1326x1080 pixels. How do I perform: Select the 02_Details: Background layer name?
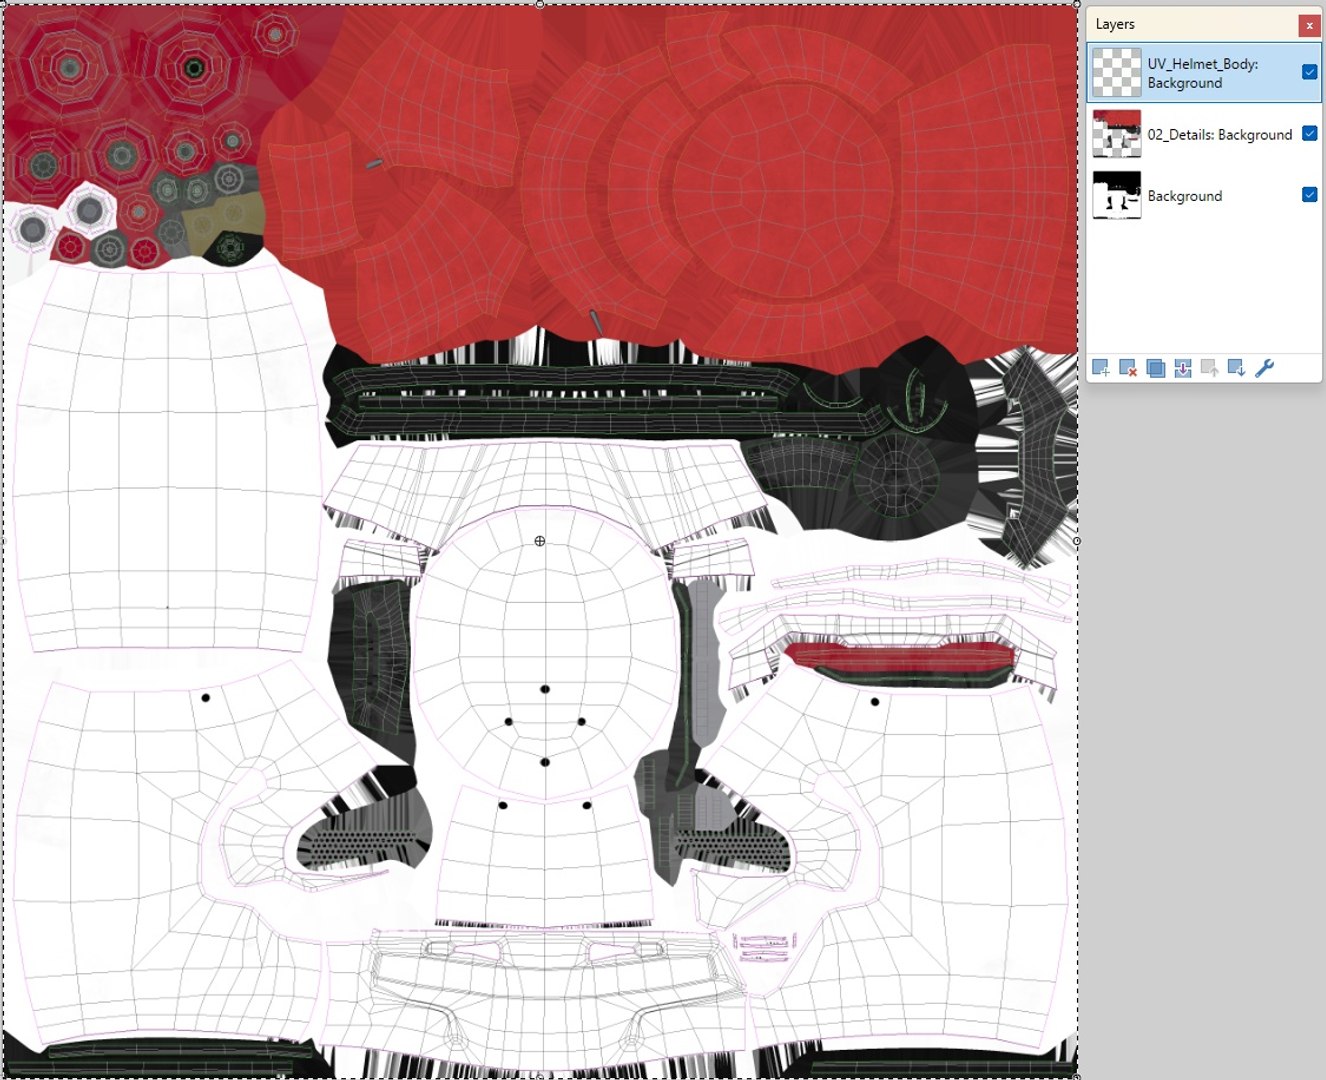(1219, 135)
